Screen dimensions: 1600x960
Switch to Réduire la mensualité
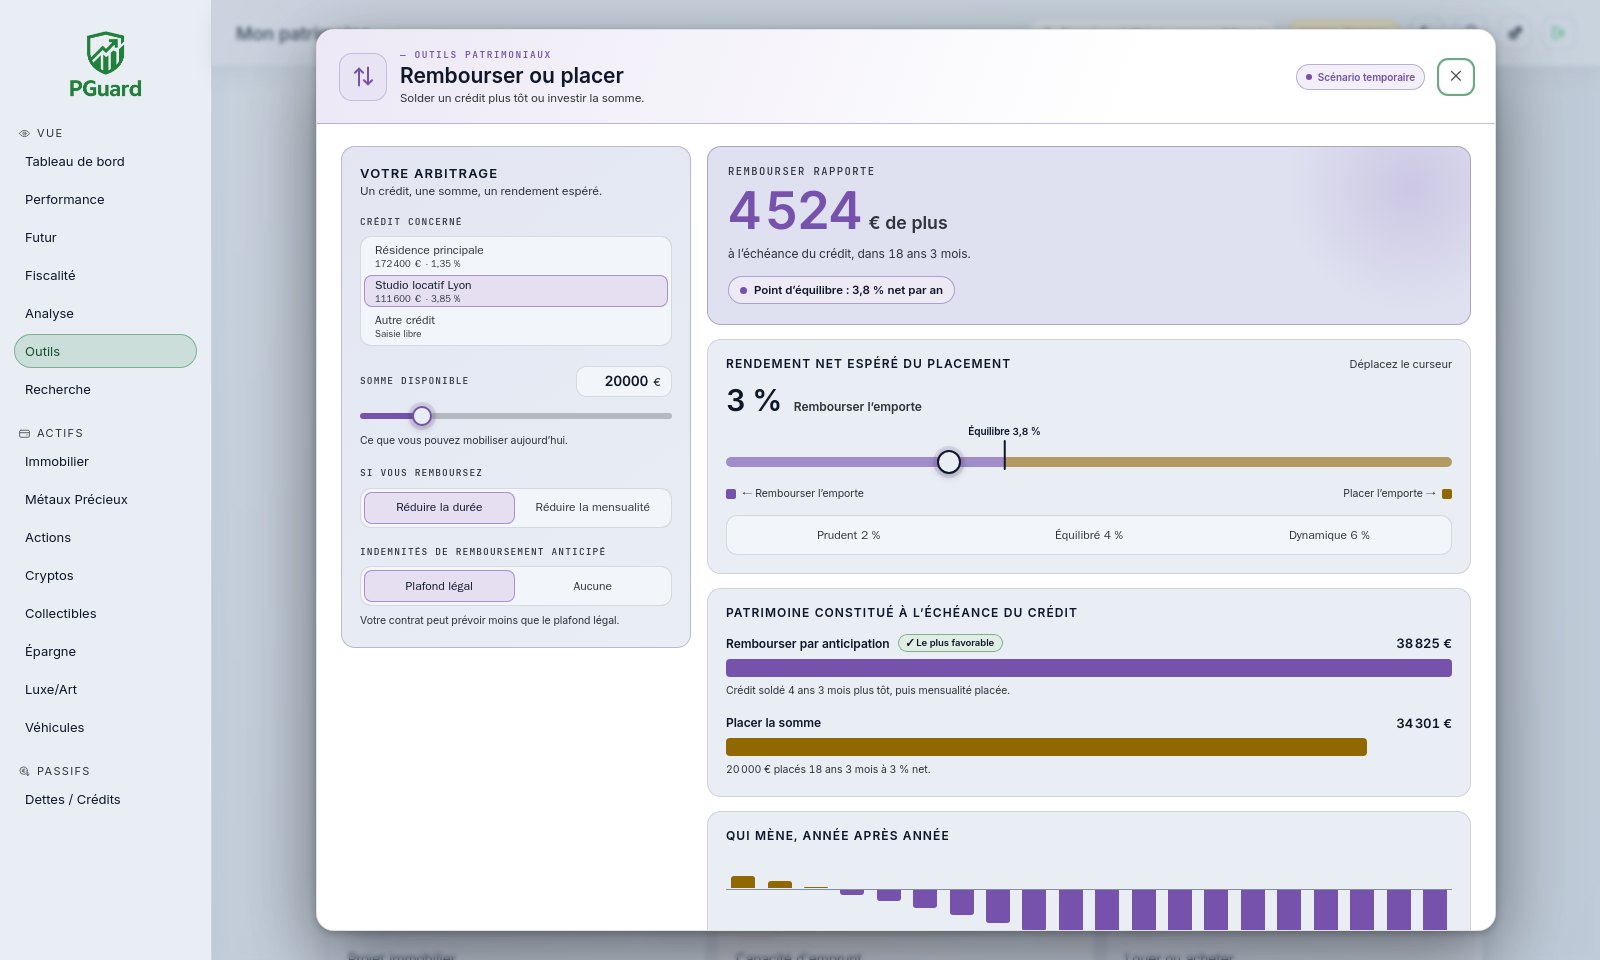(x=592, y=508)
